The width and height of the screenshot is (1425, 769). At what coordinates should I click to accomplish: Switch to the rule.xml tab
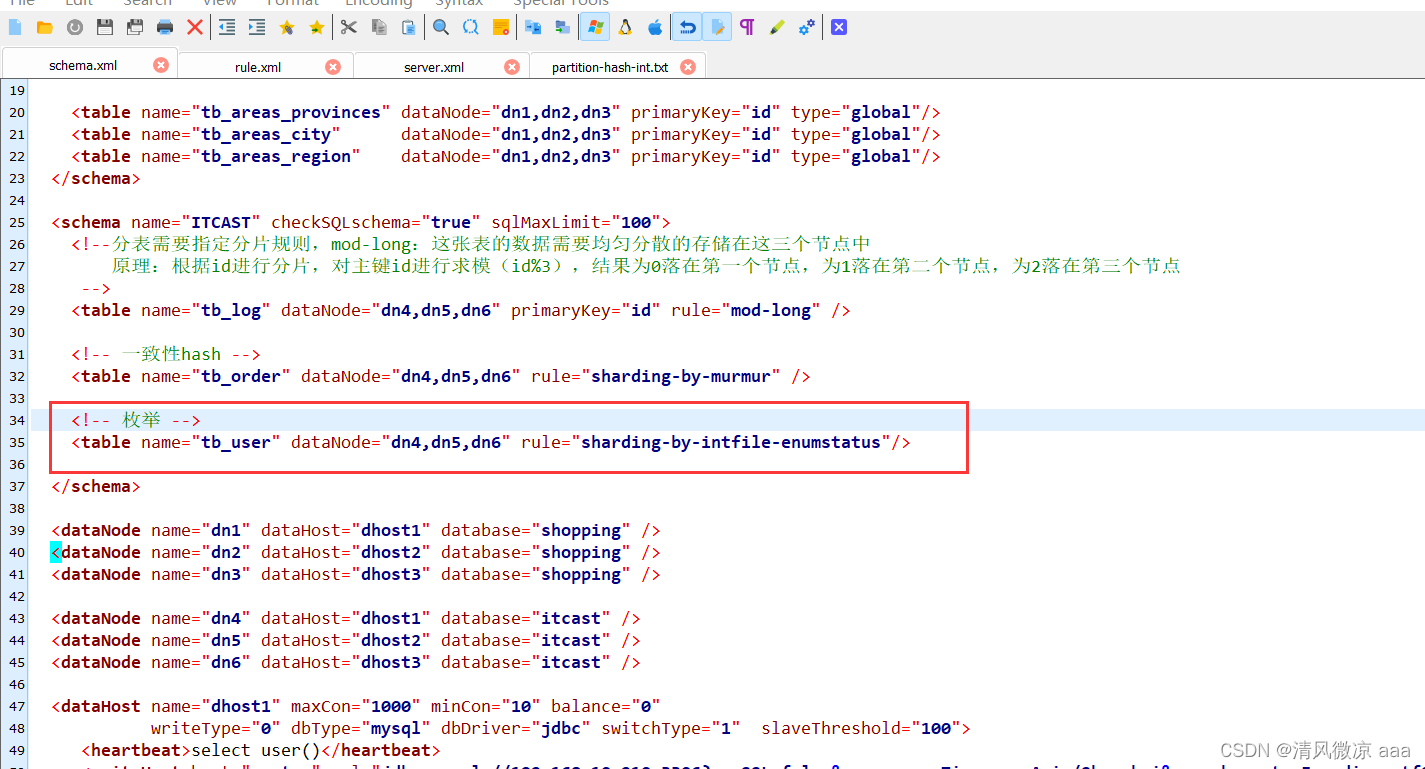pyautogui.click(x=258, y=67)
